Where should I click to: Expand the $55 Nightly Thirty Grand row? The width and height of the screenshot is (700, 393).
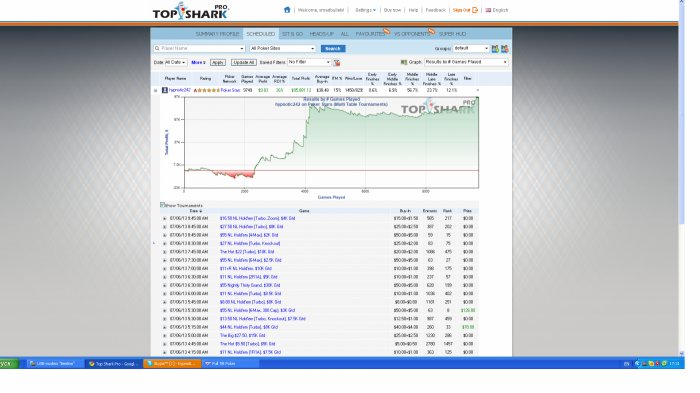(x=164, y=285)
